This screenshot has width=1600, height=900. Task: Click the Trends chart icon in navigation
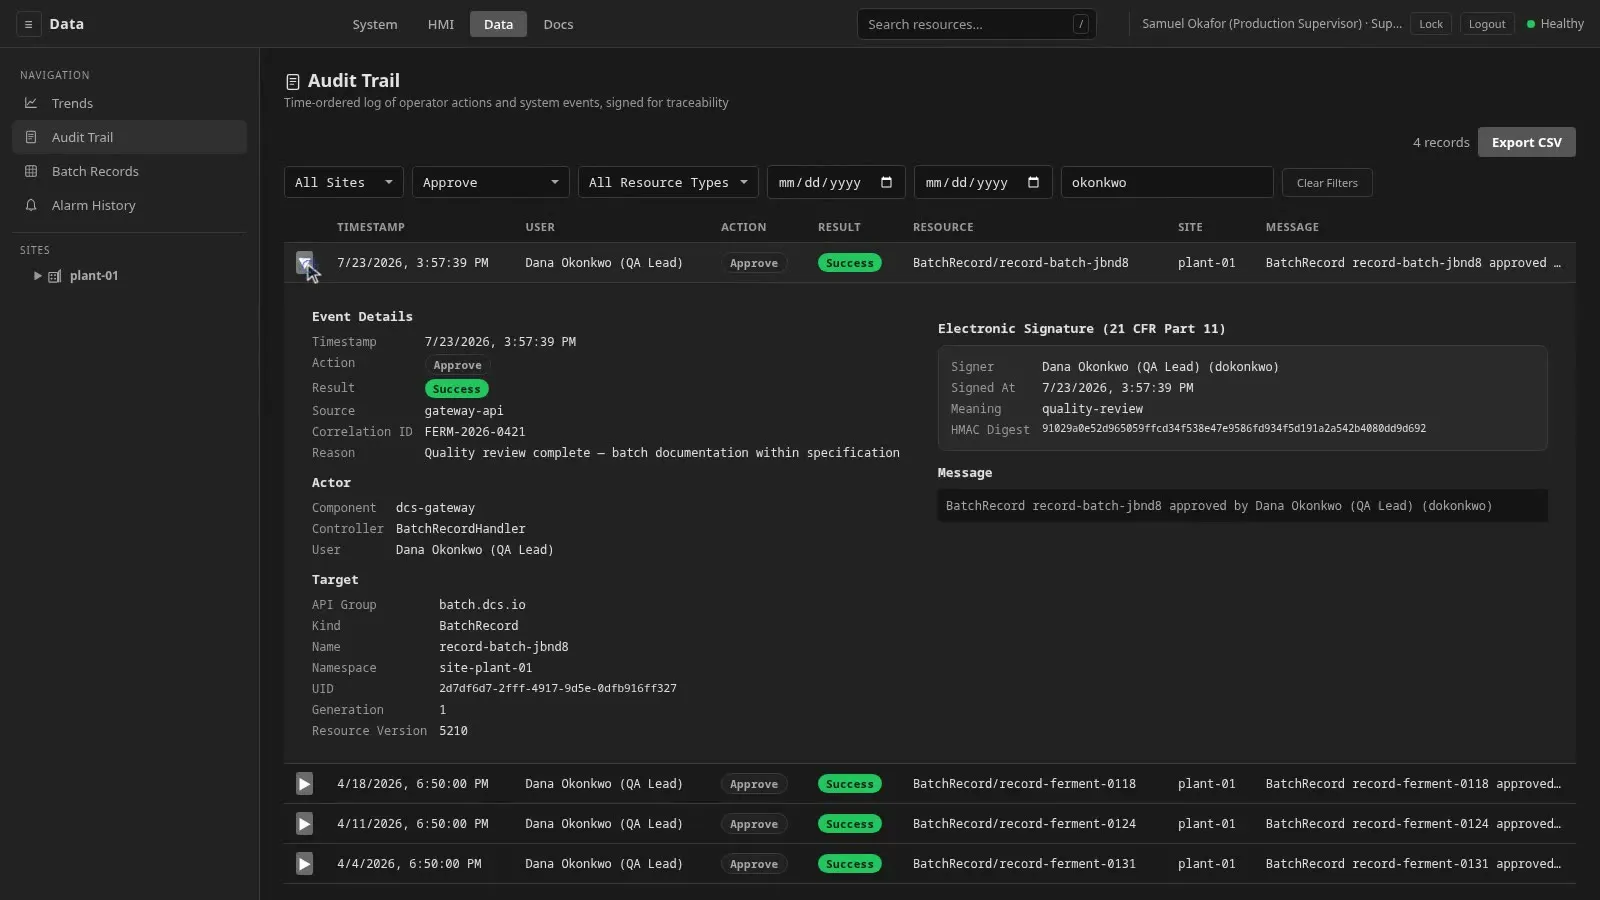pyautogui.click(x=31, y=103)
